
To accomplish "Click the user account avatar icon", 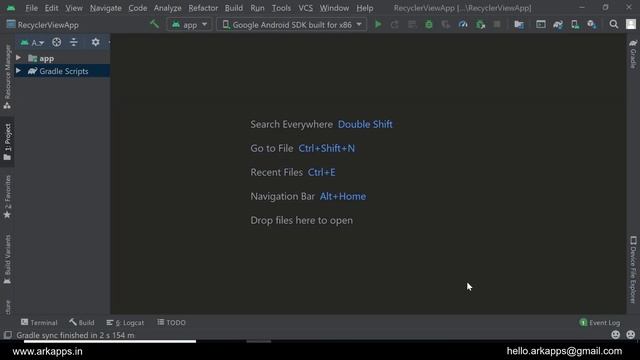I will coord(631,24).
